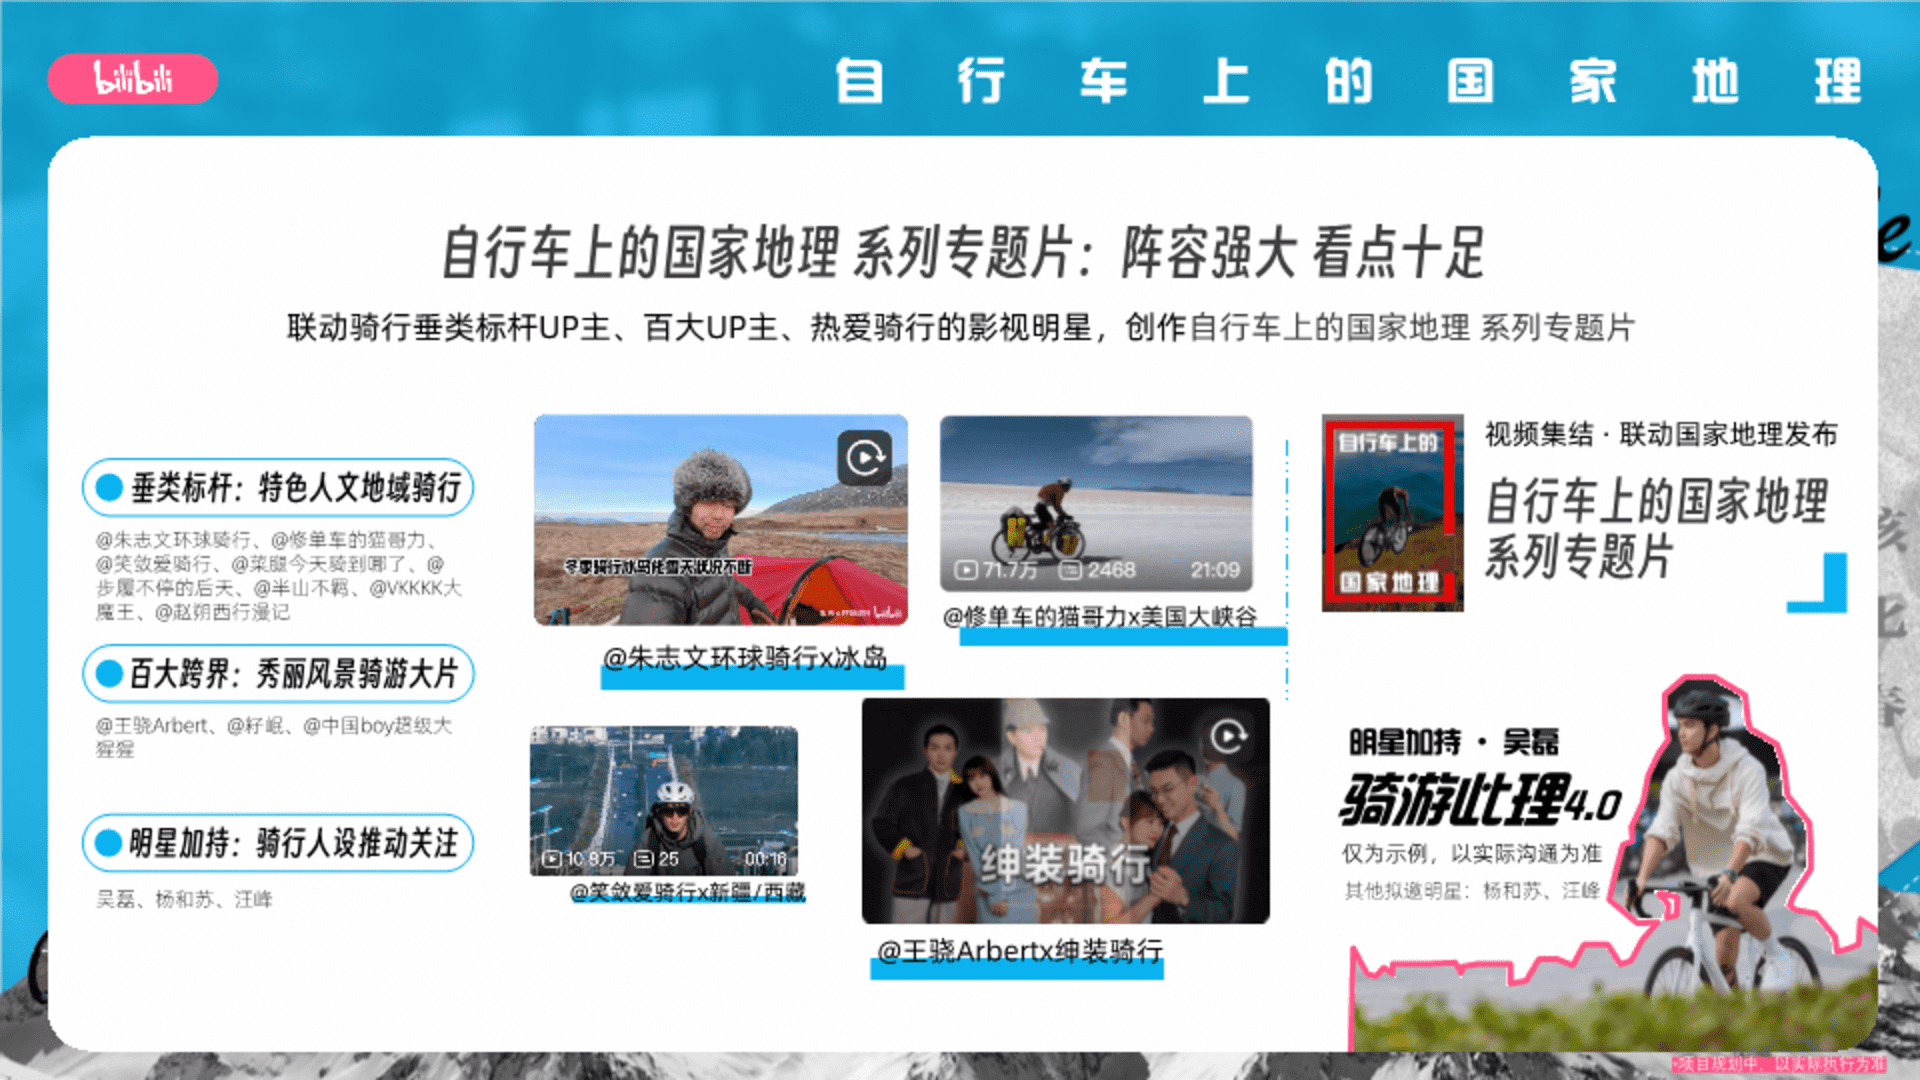Click play count icon on 71.7万 video
This screenshot has height=1080, width=1920.
pyautogui.click(x=965, y=570)
